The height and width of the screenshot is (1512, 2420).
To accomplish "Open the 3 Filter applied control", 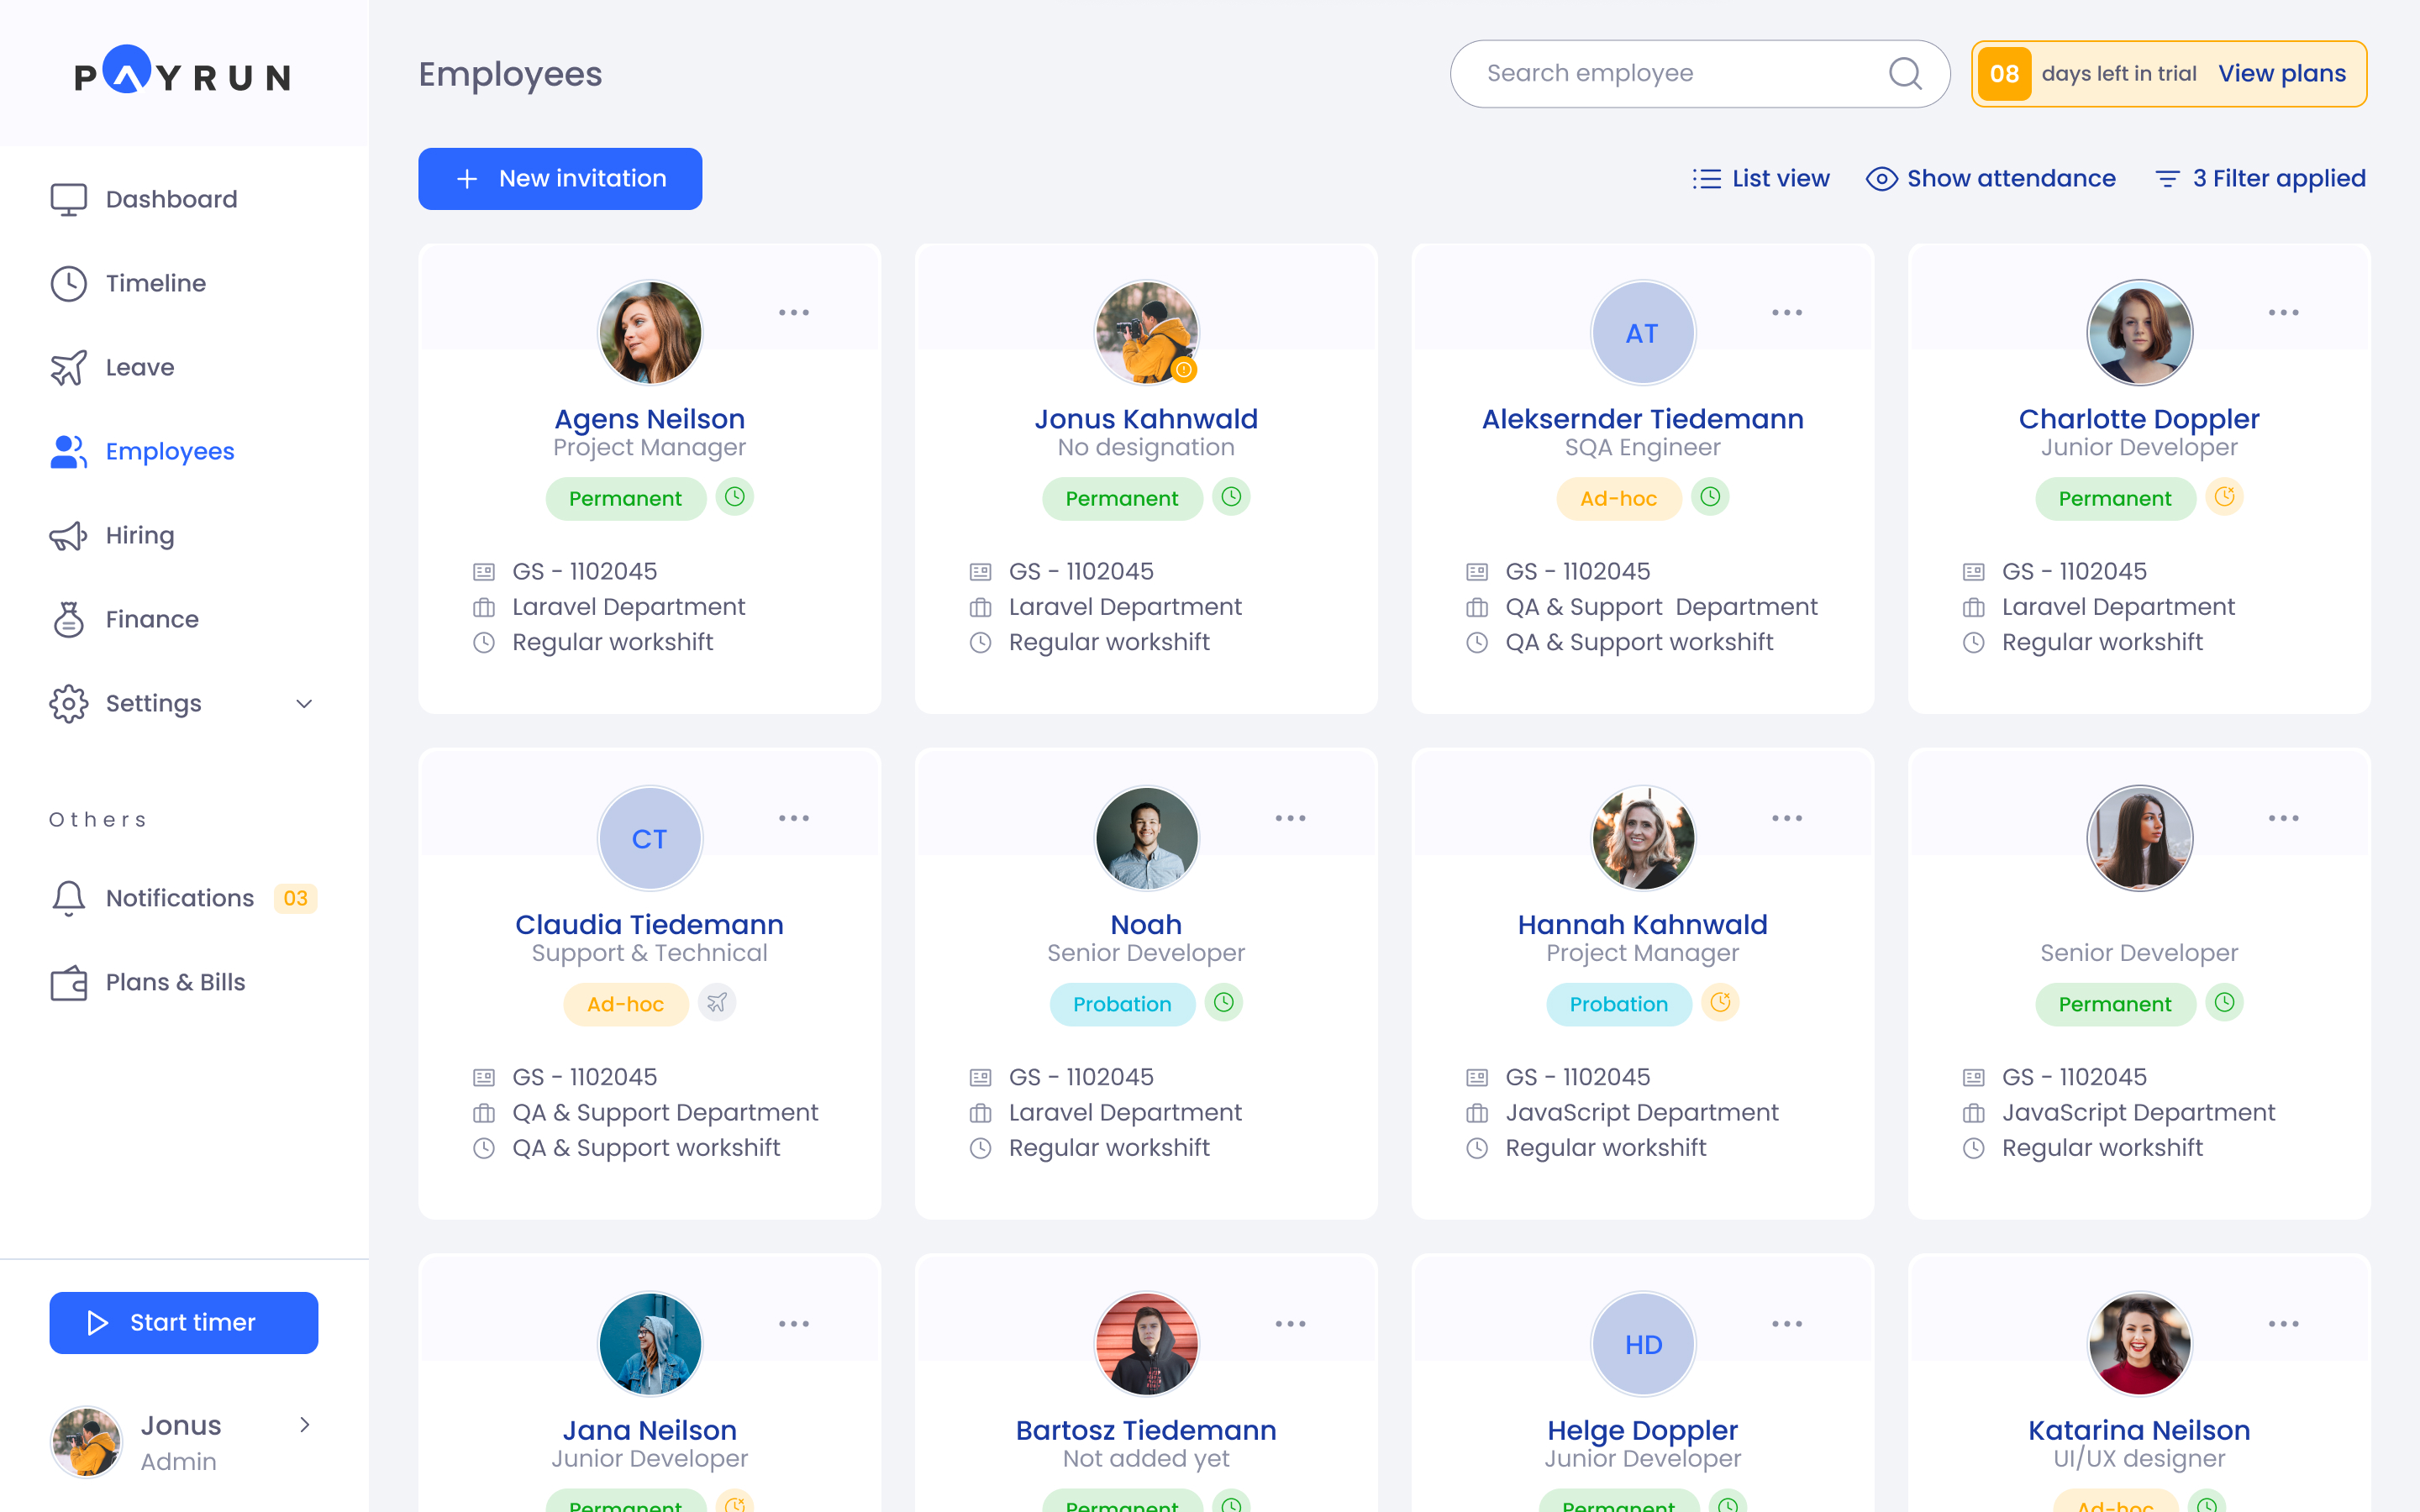I will coord(2260,178).
